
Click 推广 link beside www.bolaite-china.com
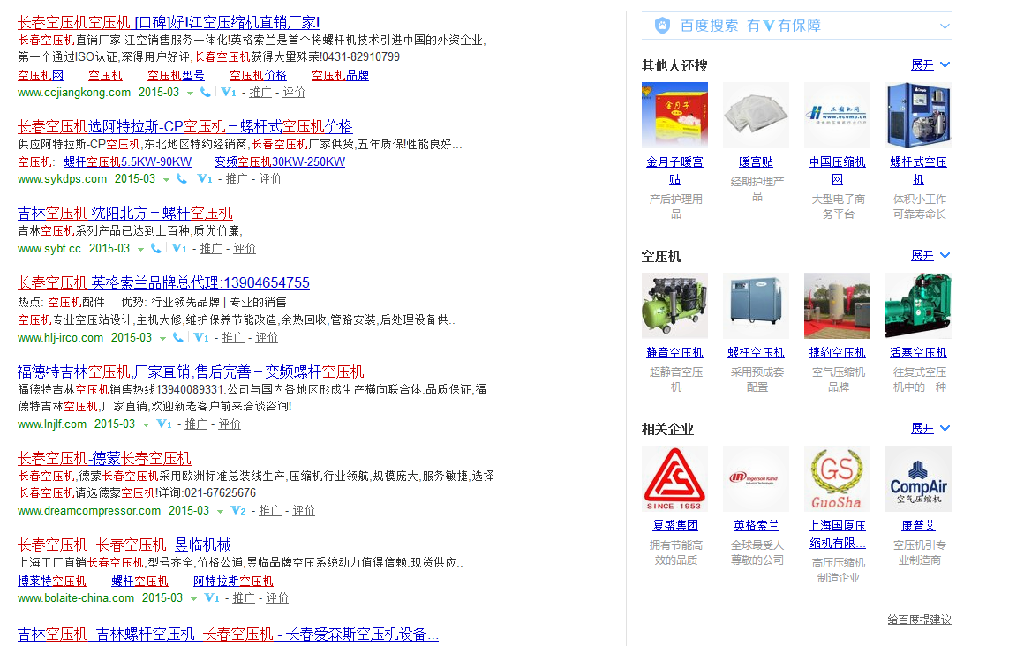pos(244,598)
